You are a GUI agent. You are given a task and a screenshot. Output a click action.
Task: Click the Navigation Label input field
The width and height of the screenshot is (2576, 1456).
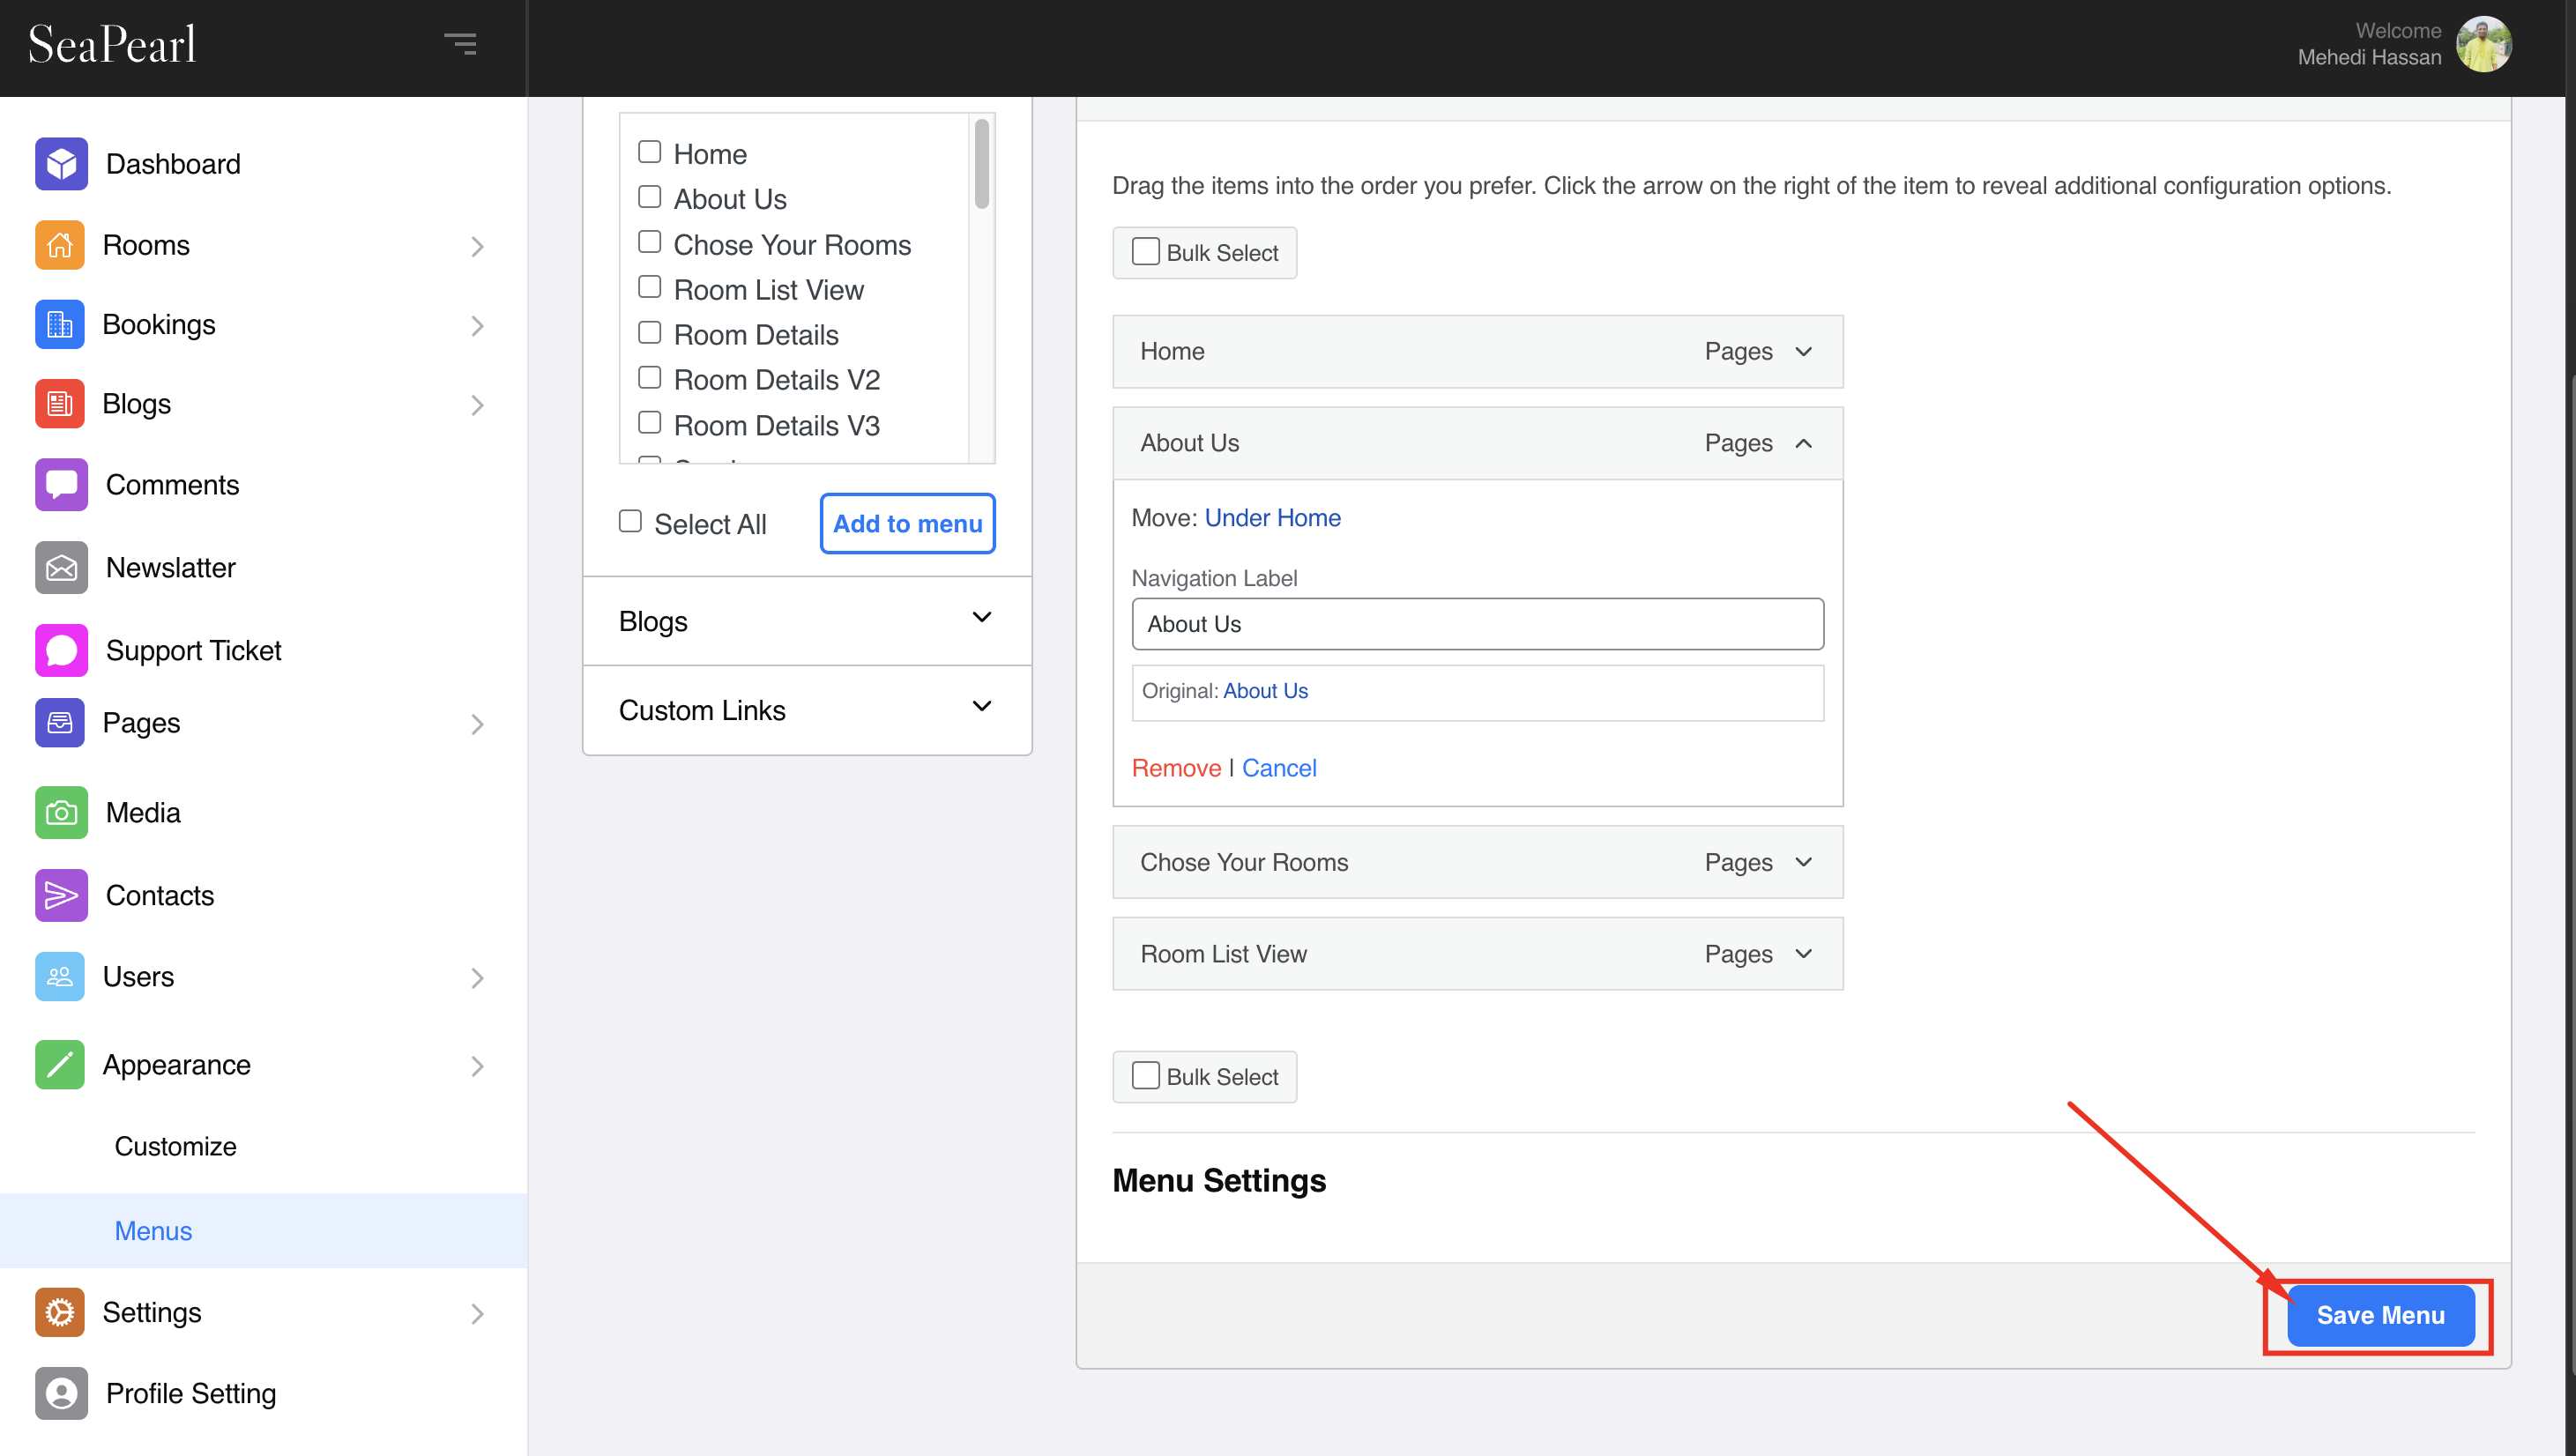point(1477,623)
